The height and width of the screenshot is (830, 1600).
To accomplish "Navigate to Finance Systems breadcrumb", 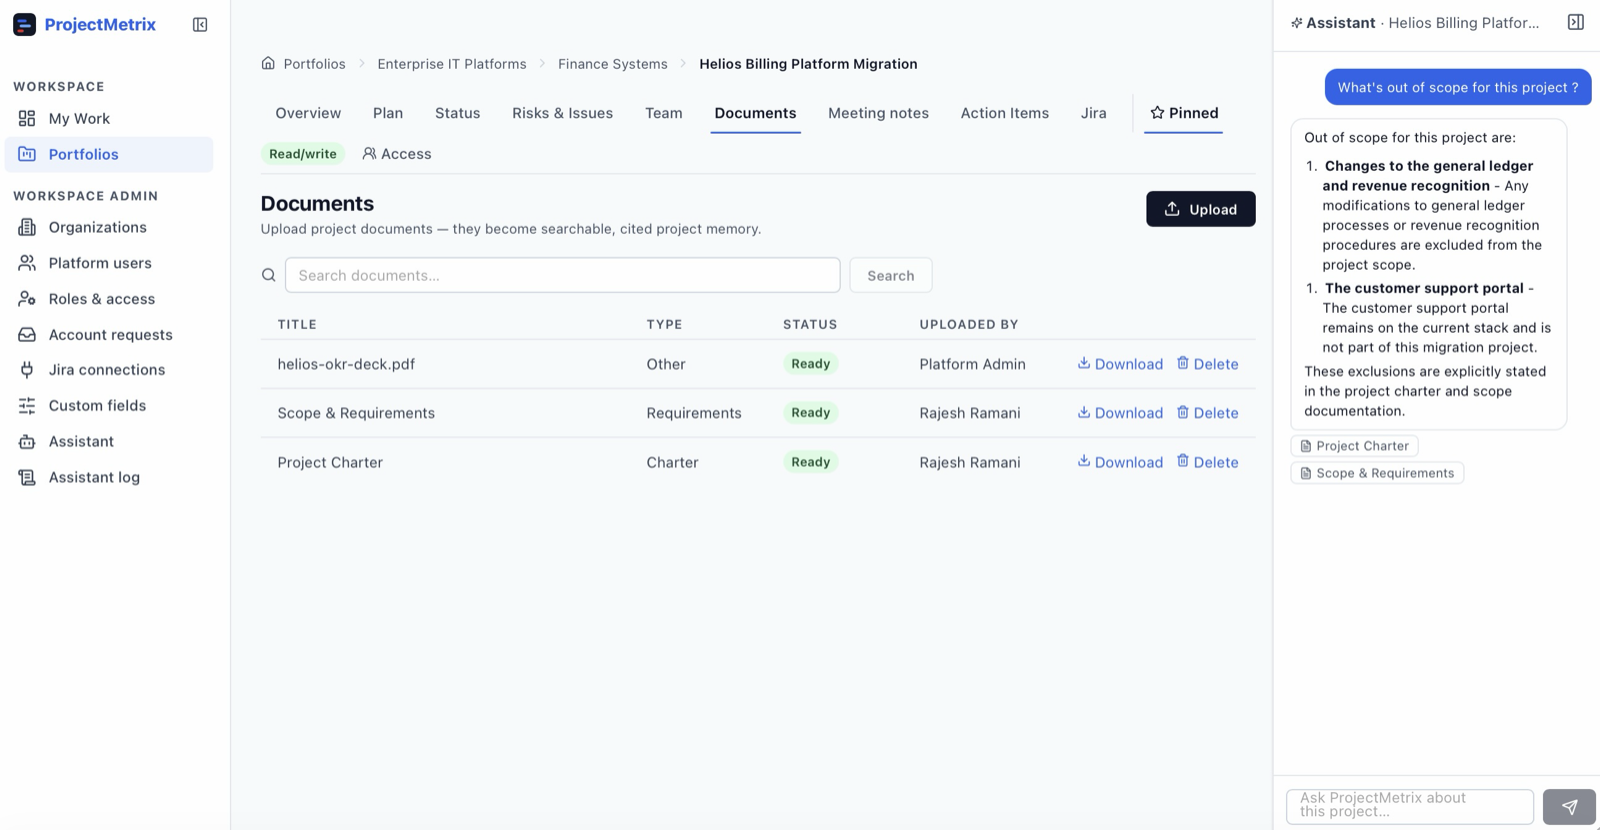I will 613,64.
